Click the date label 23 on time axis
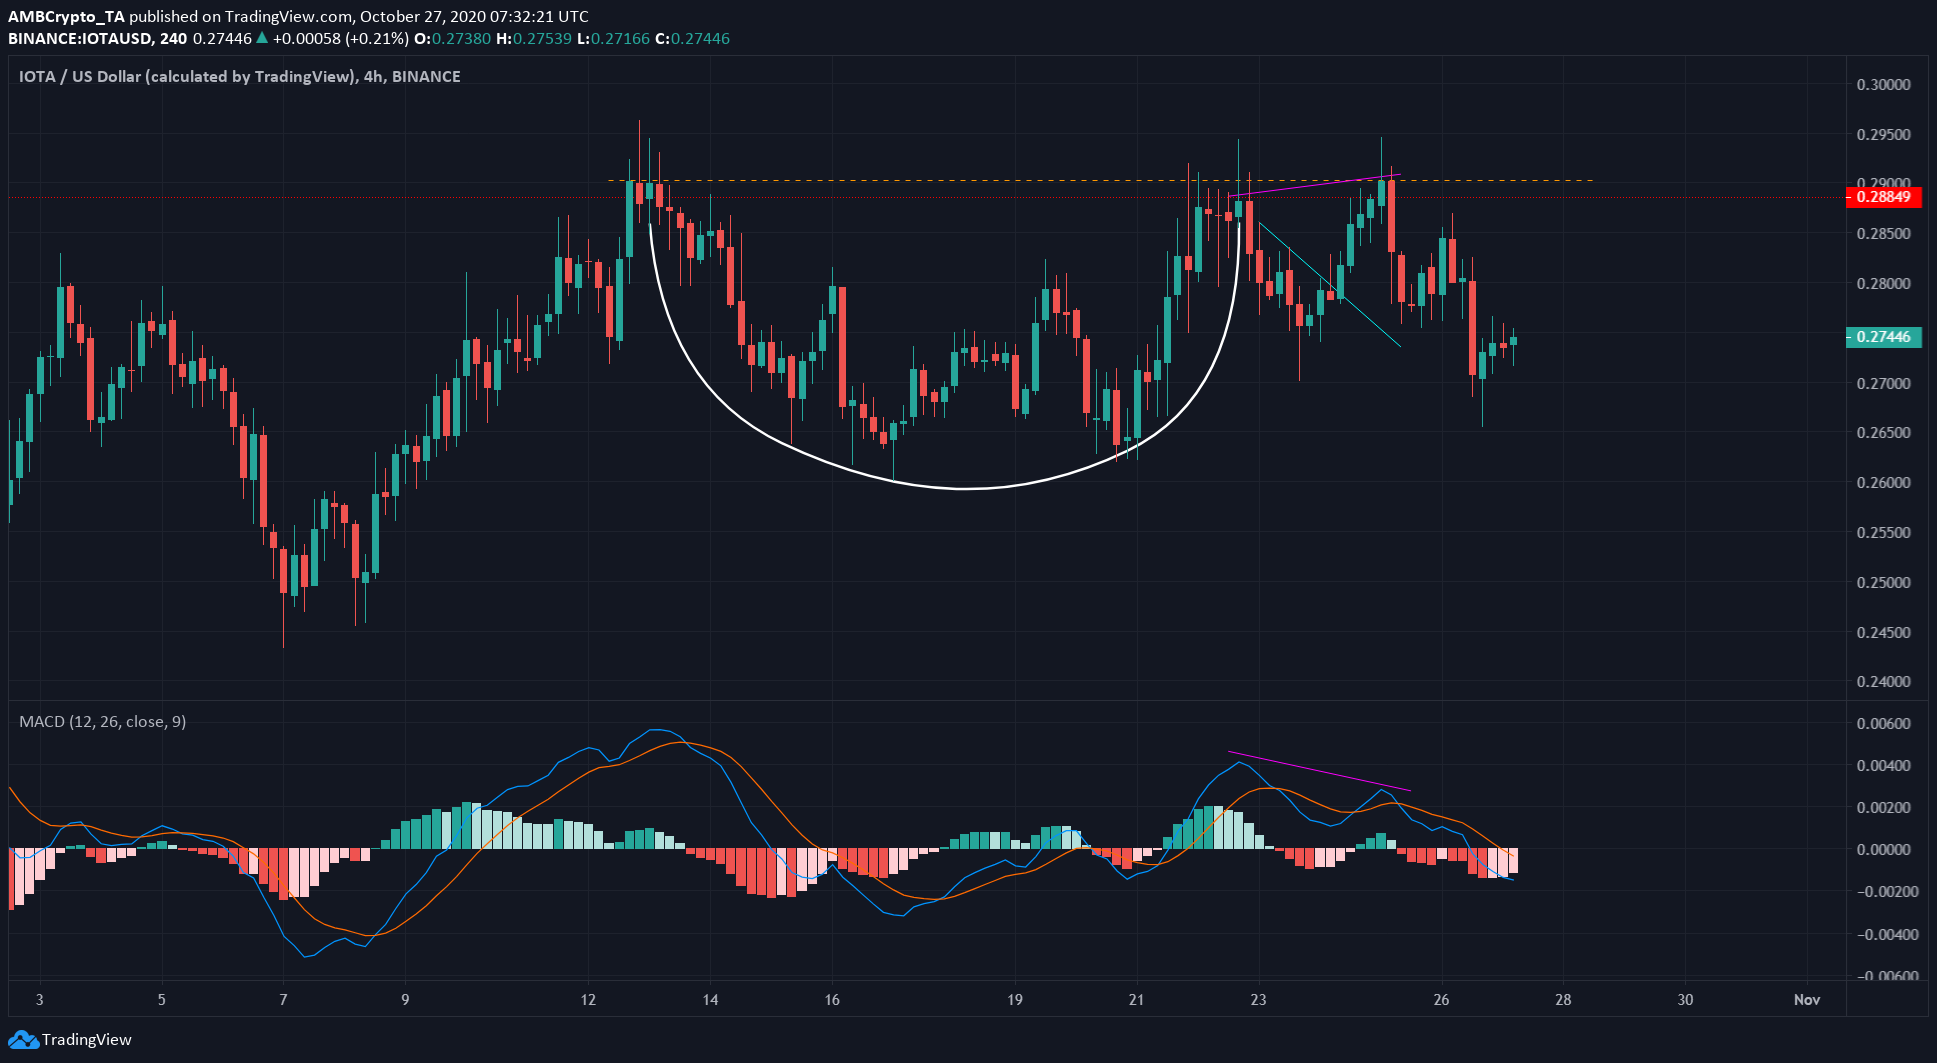This screenshot has width=1937, height=1063. point(1258,1000)
